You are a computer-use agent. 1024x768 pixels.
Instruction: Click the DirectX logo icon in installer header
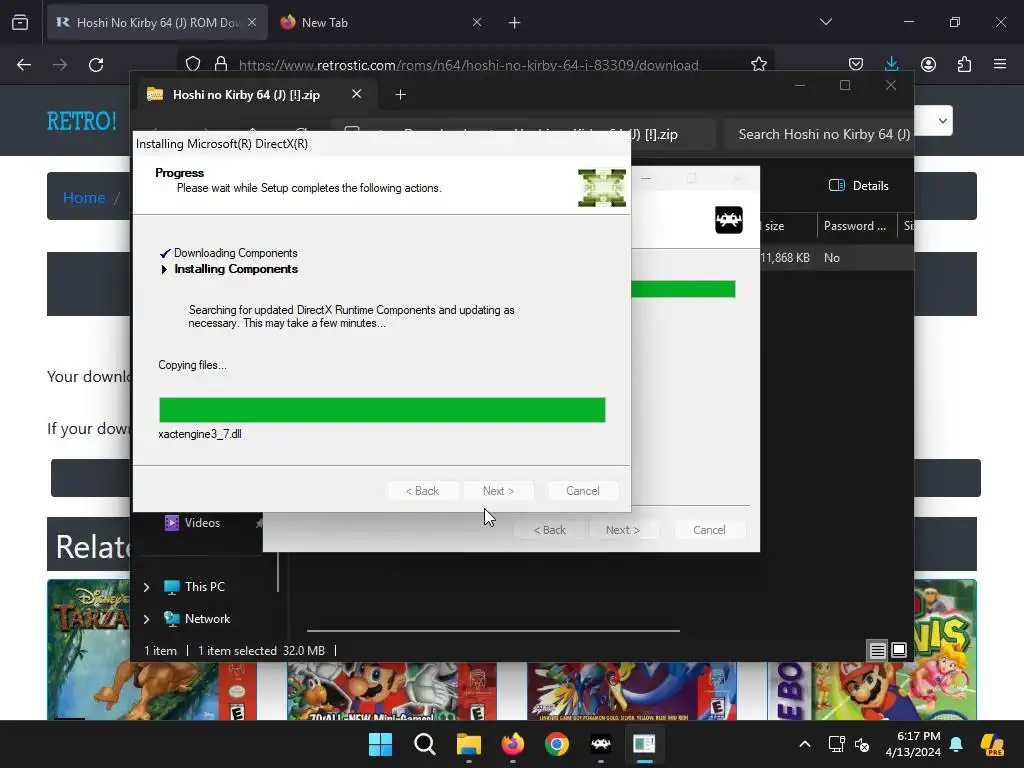pos(601,188)
